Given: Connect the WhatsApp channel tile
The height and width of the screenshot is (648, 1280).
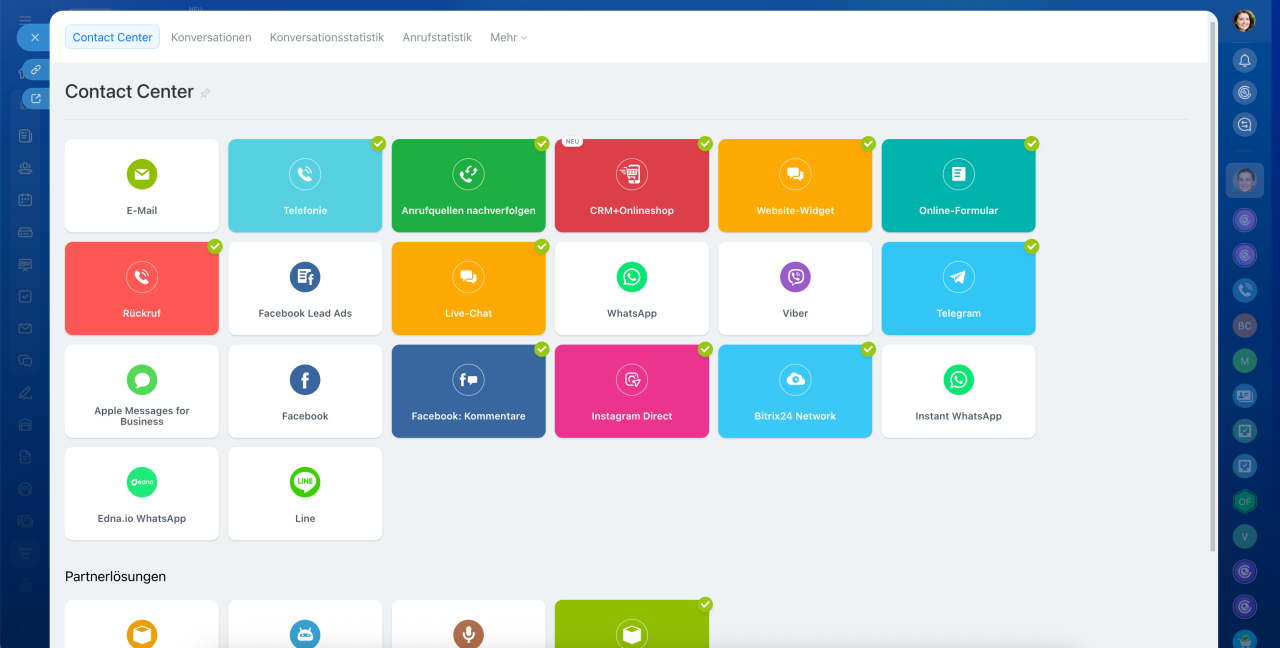Looking at the screenshot, I should tap(632, 288).
